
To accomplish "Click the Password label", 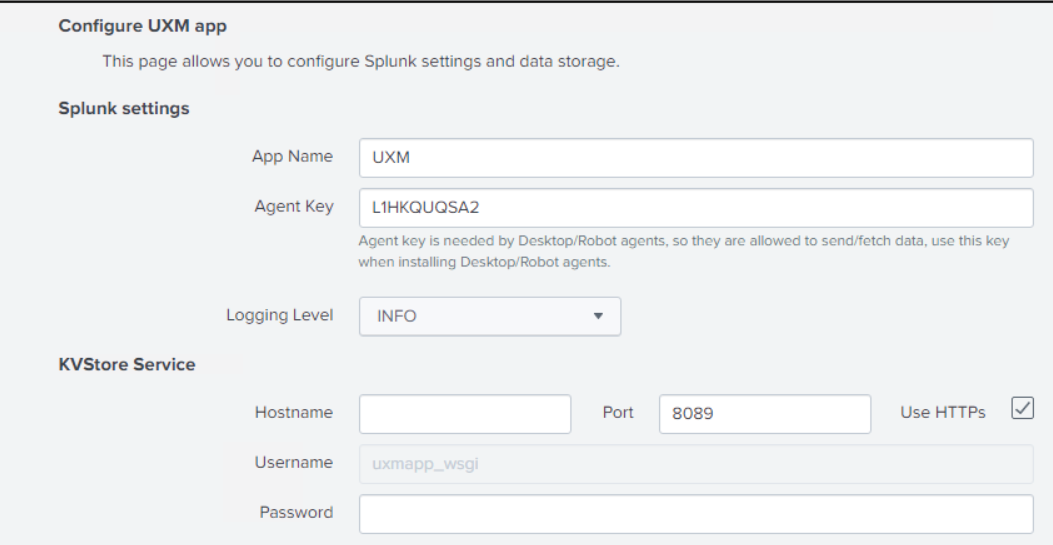I will [x=294, y=512].
